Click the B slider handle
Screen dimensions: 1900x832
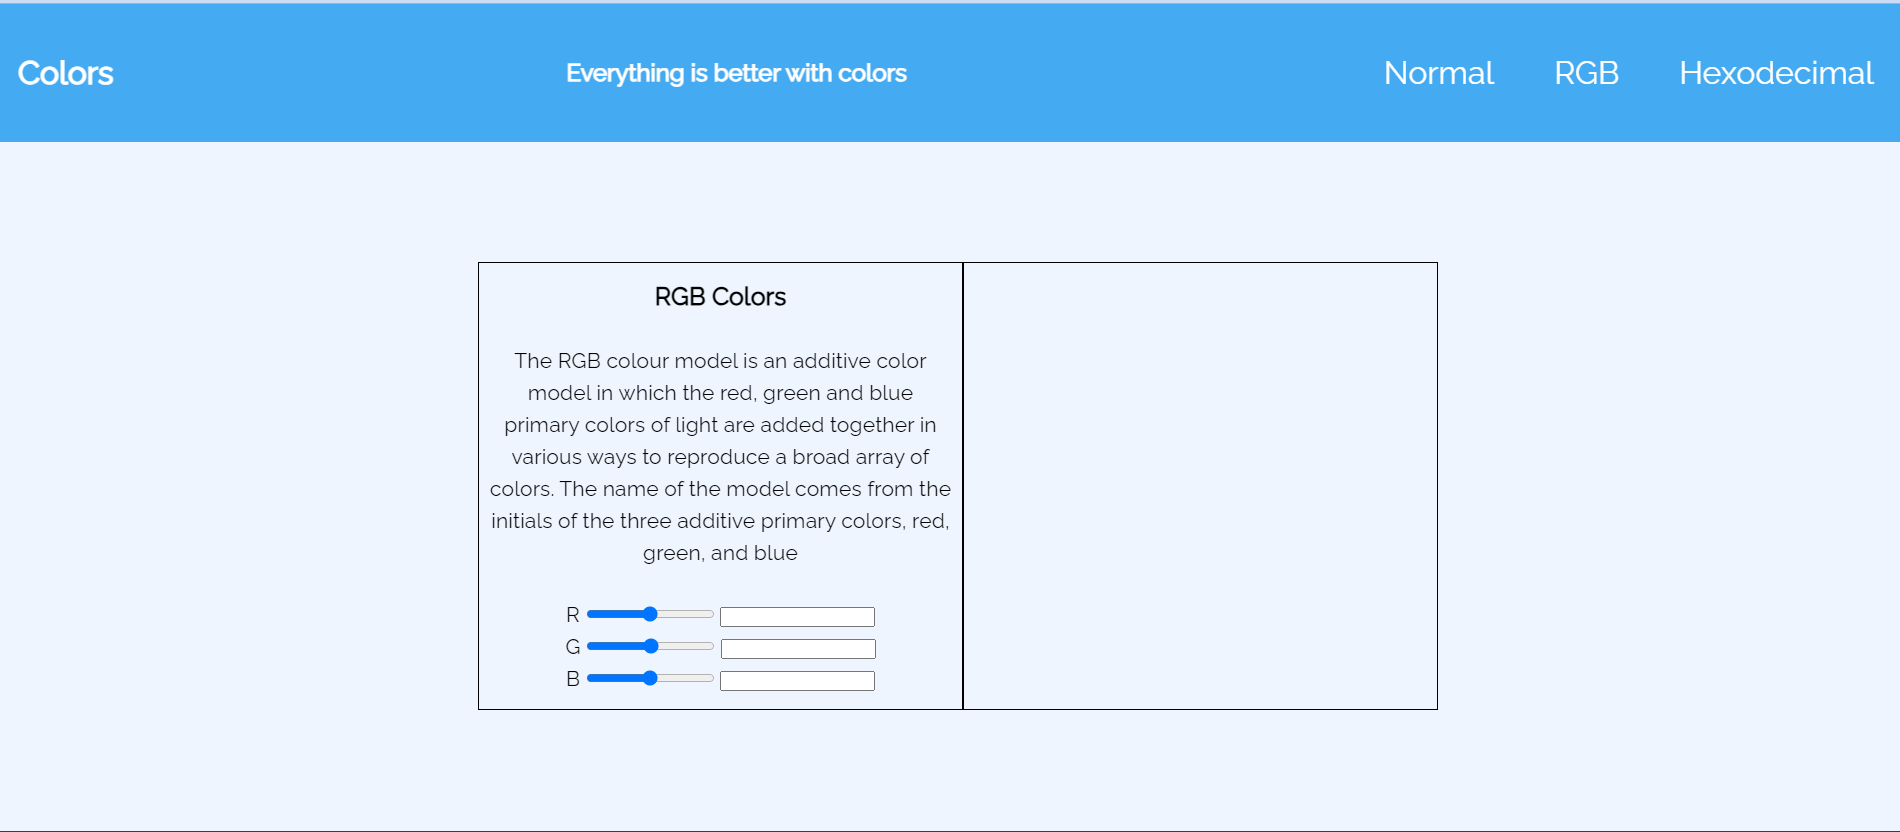(650, 678)
